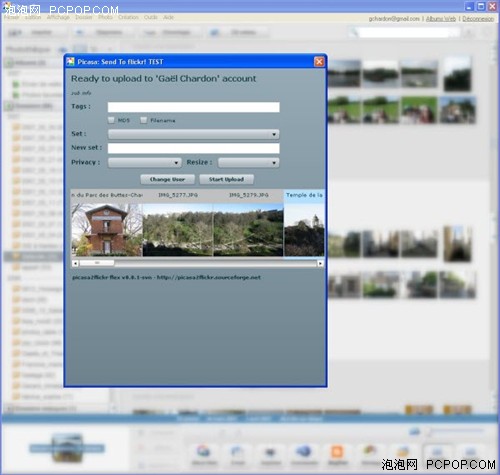Open the Albums Web link
The height and width of the screenshot is (475, 500).
[x=441, y=19]
